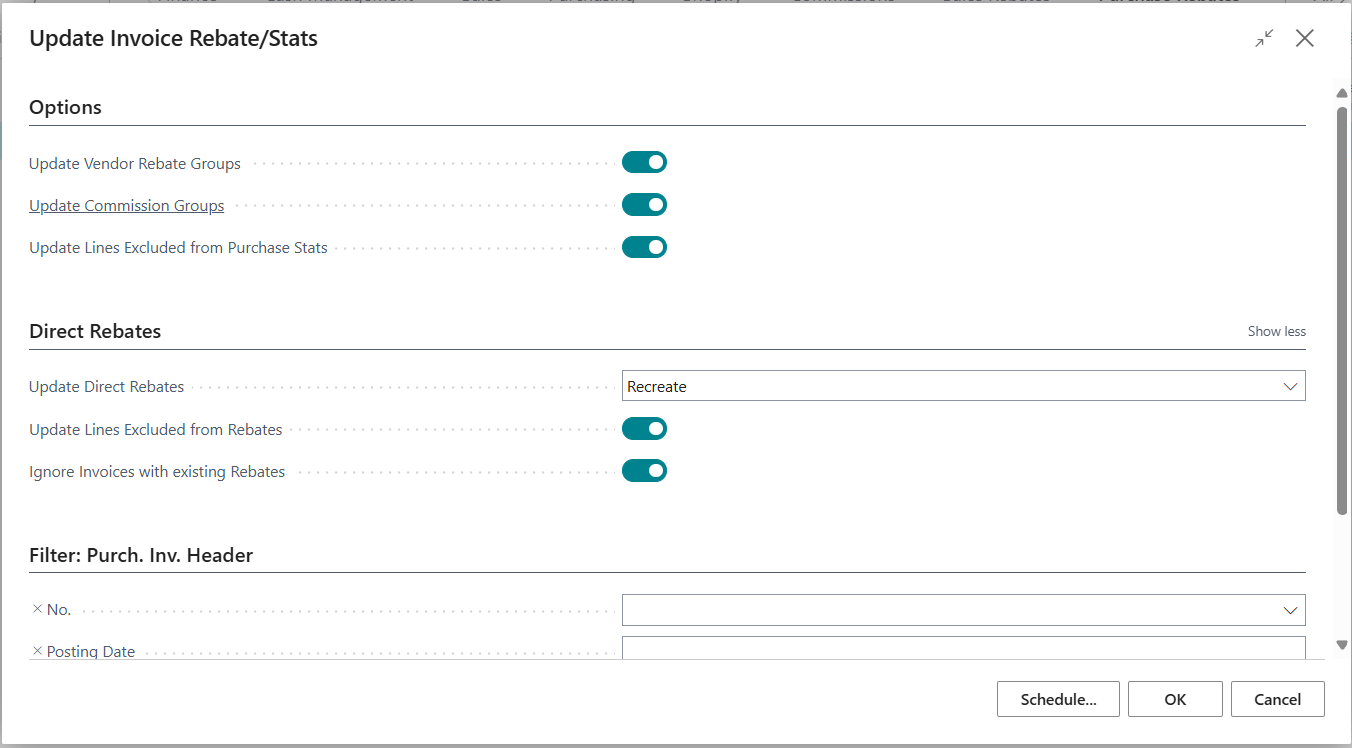Toggle Update Lines Excluded from Rebates
This screenshot has height=748, width=1352.
pos(644,429)
